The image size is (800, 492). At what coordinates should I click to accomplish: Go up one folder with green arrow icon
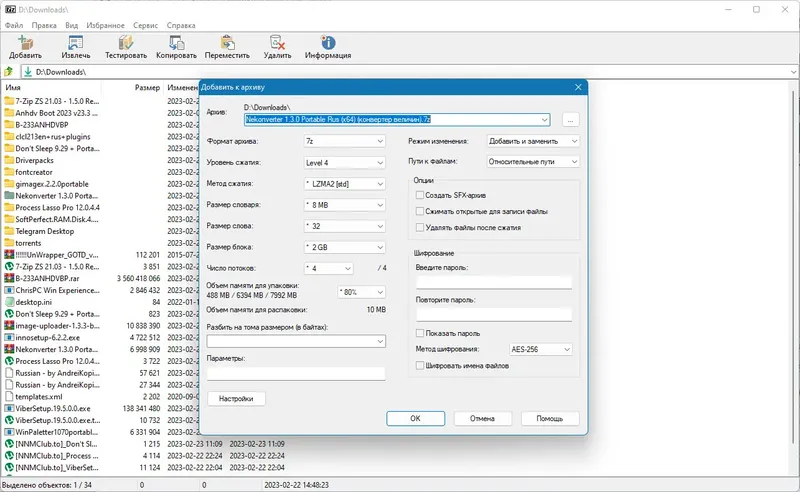(9, 72)
